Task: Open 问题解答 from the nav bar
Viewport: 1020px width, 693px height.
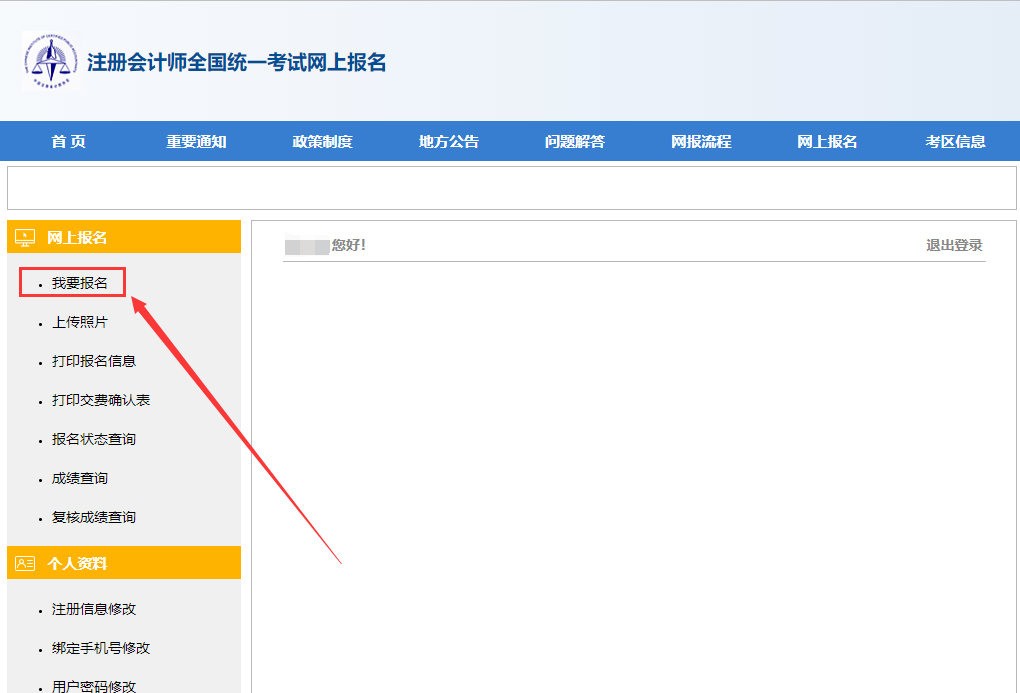Action: pos(574,141)
